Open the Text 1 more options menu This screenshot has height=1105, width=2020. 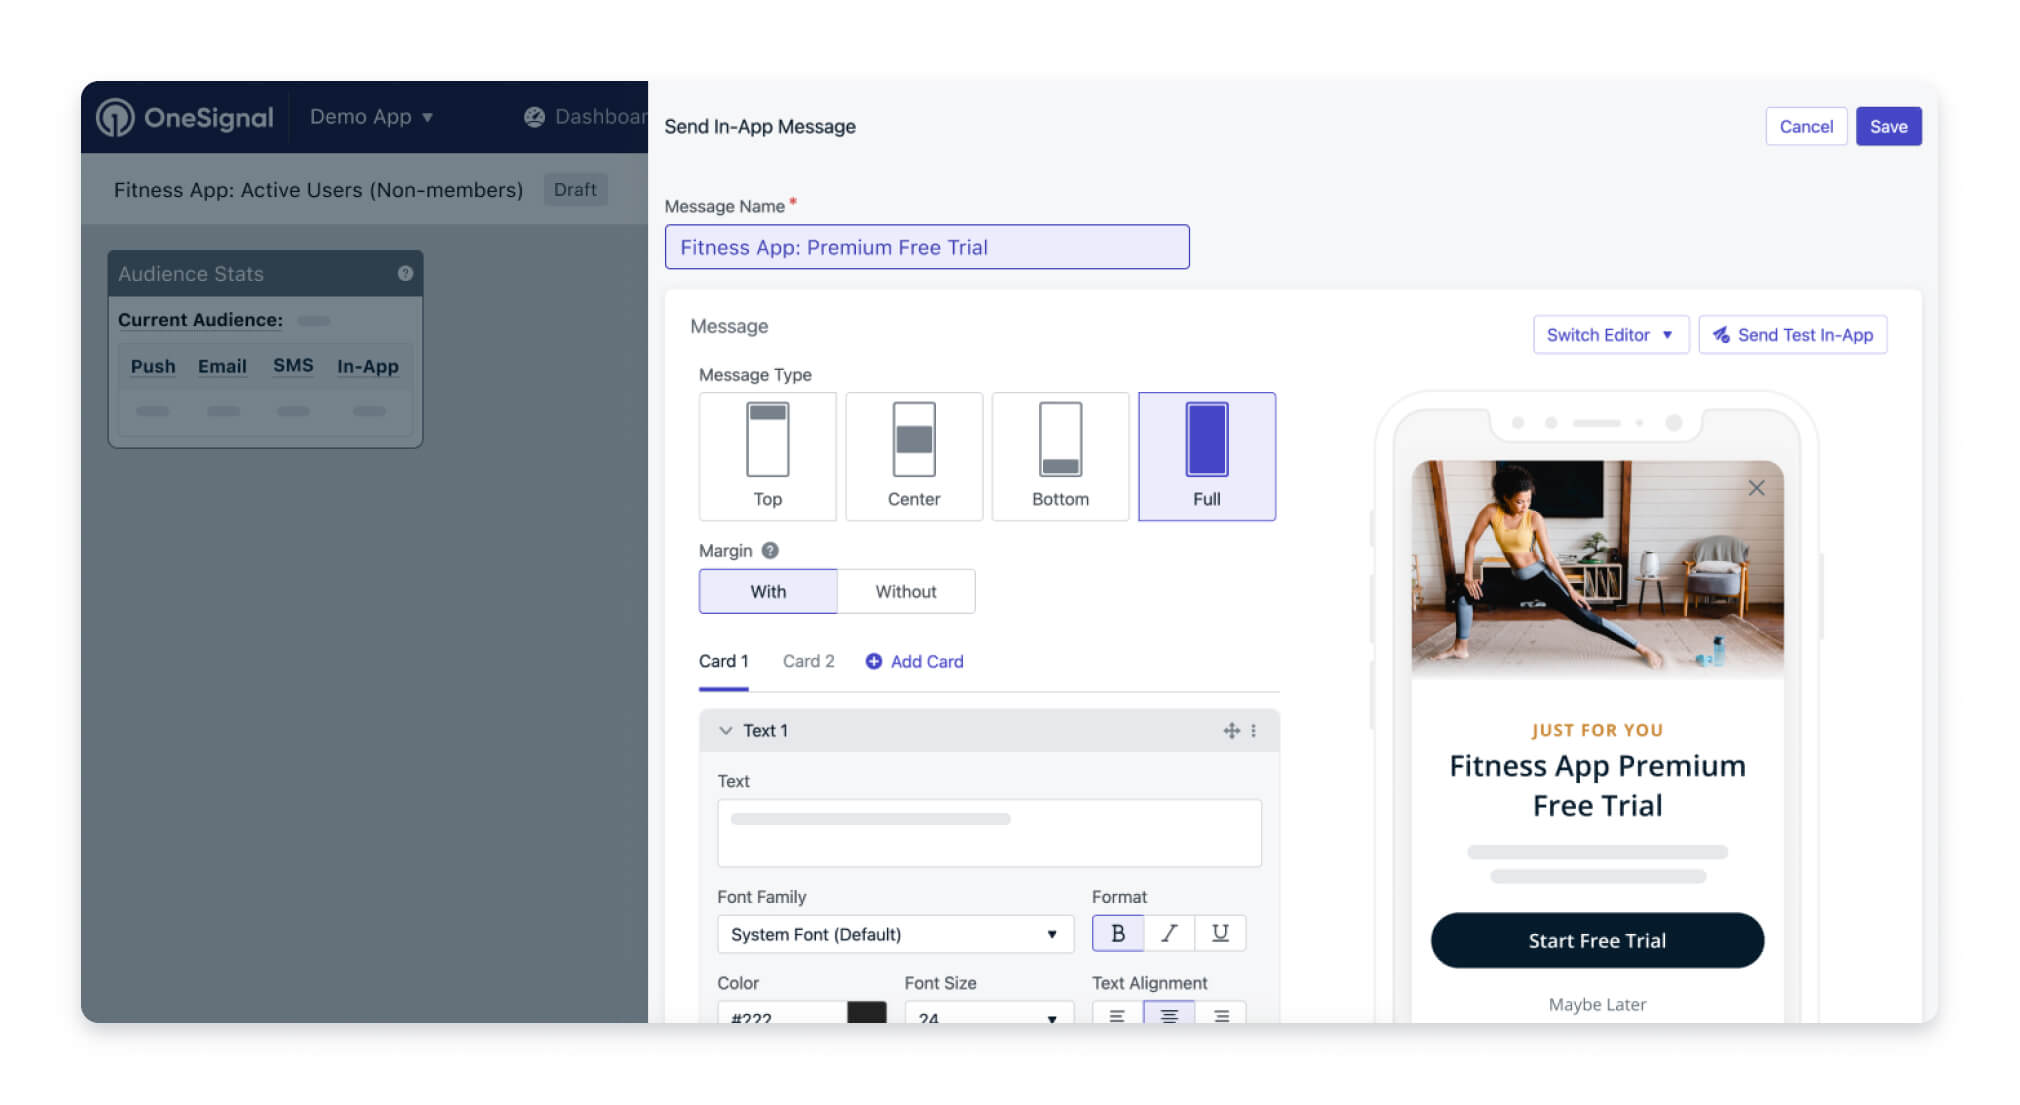pos(1253,731)
